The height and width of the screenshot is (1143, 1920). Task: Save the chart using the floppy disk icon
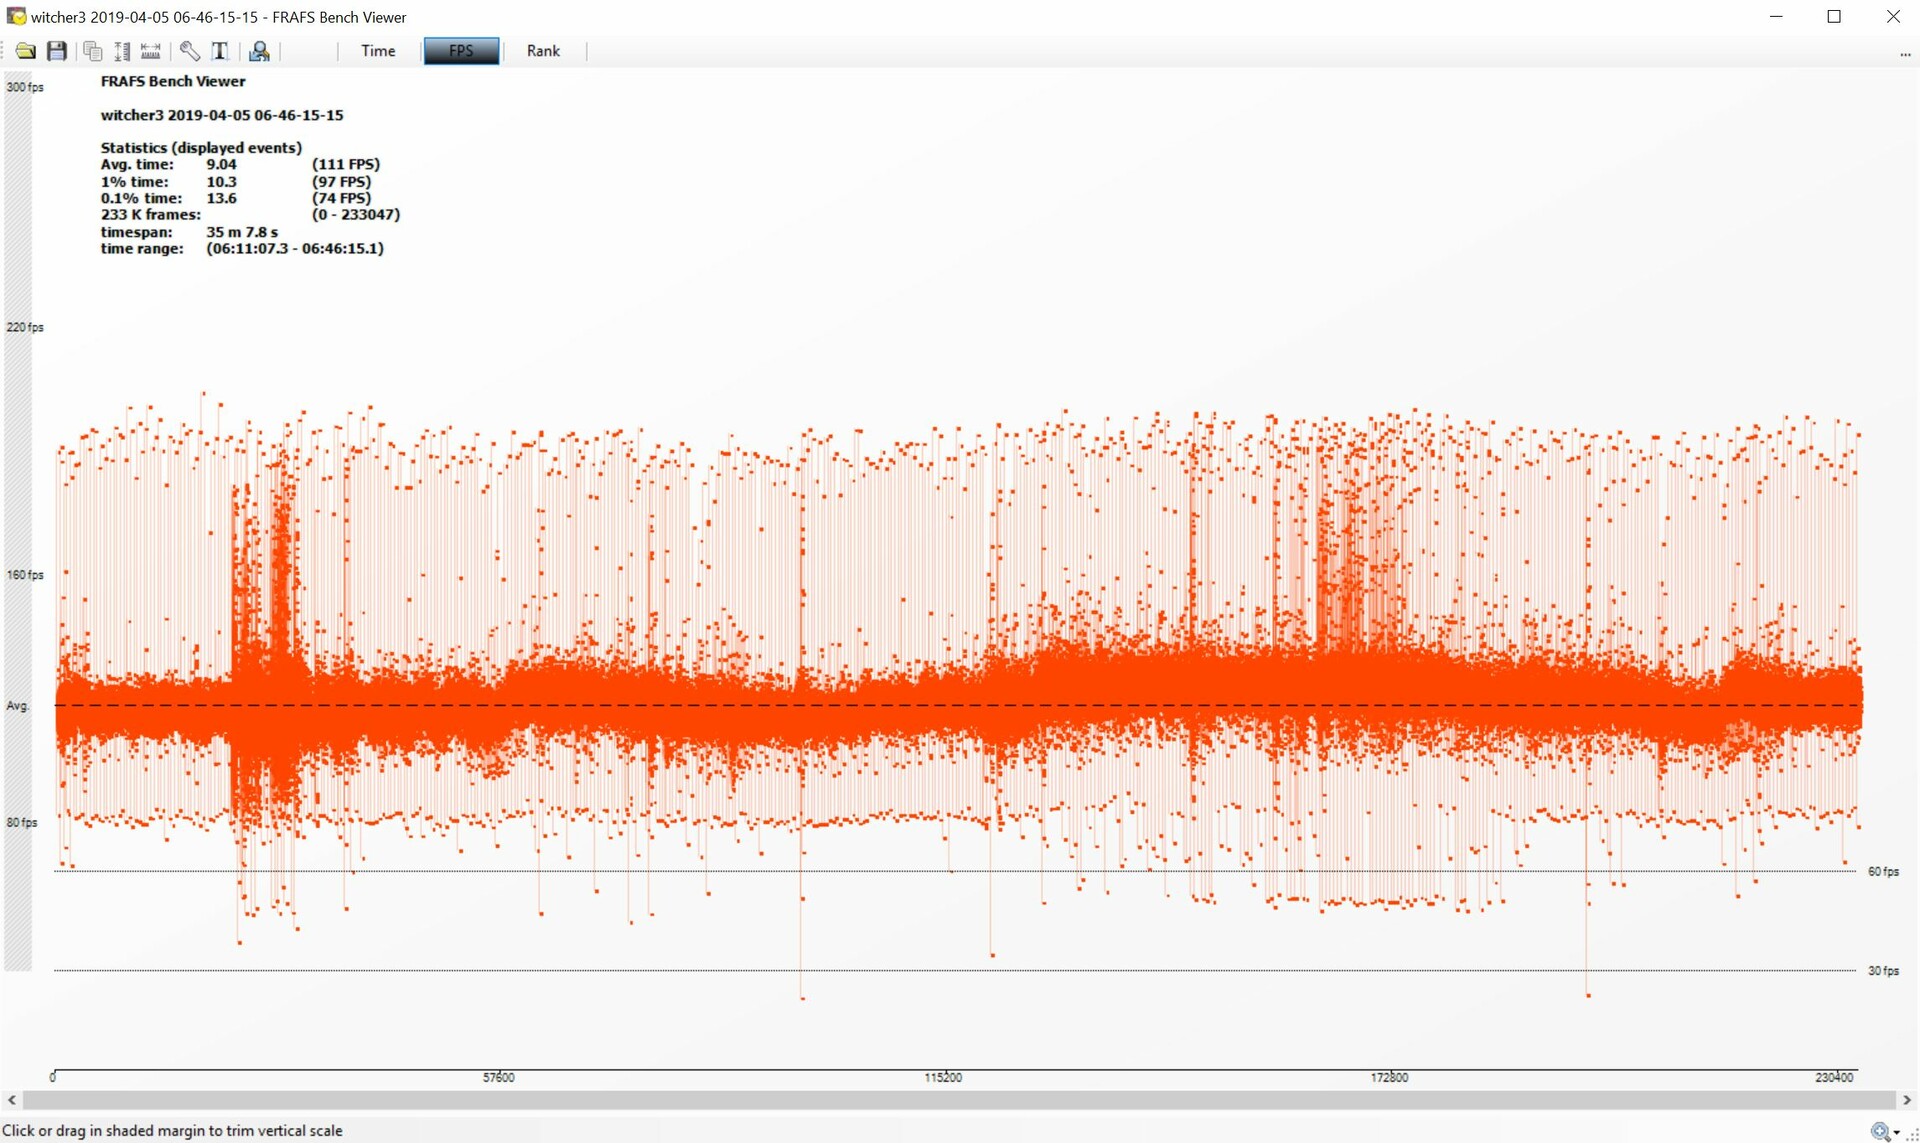[57, 51]
